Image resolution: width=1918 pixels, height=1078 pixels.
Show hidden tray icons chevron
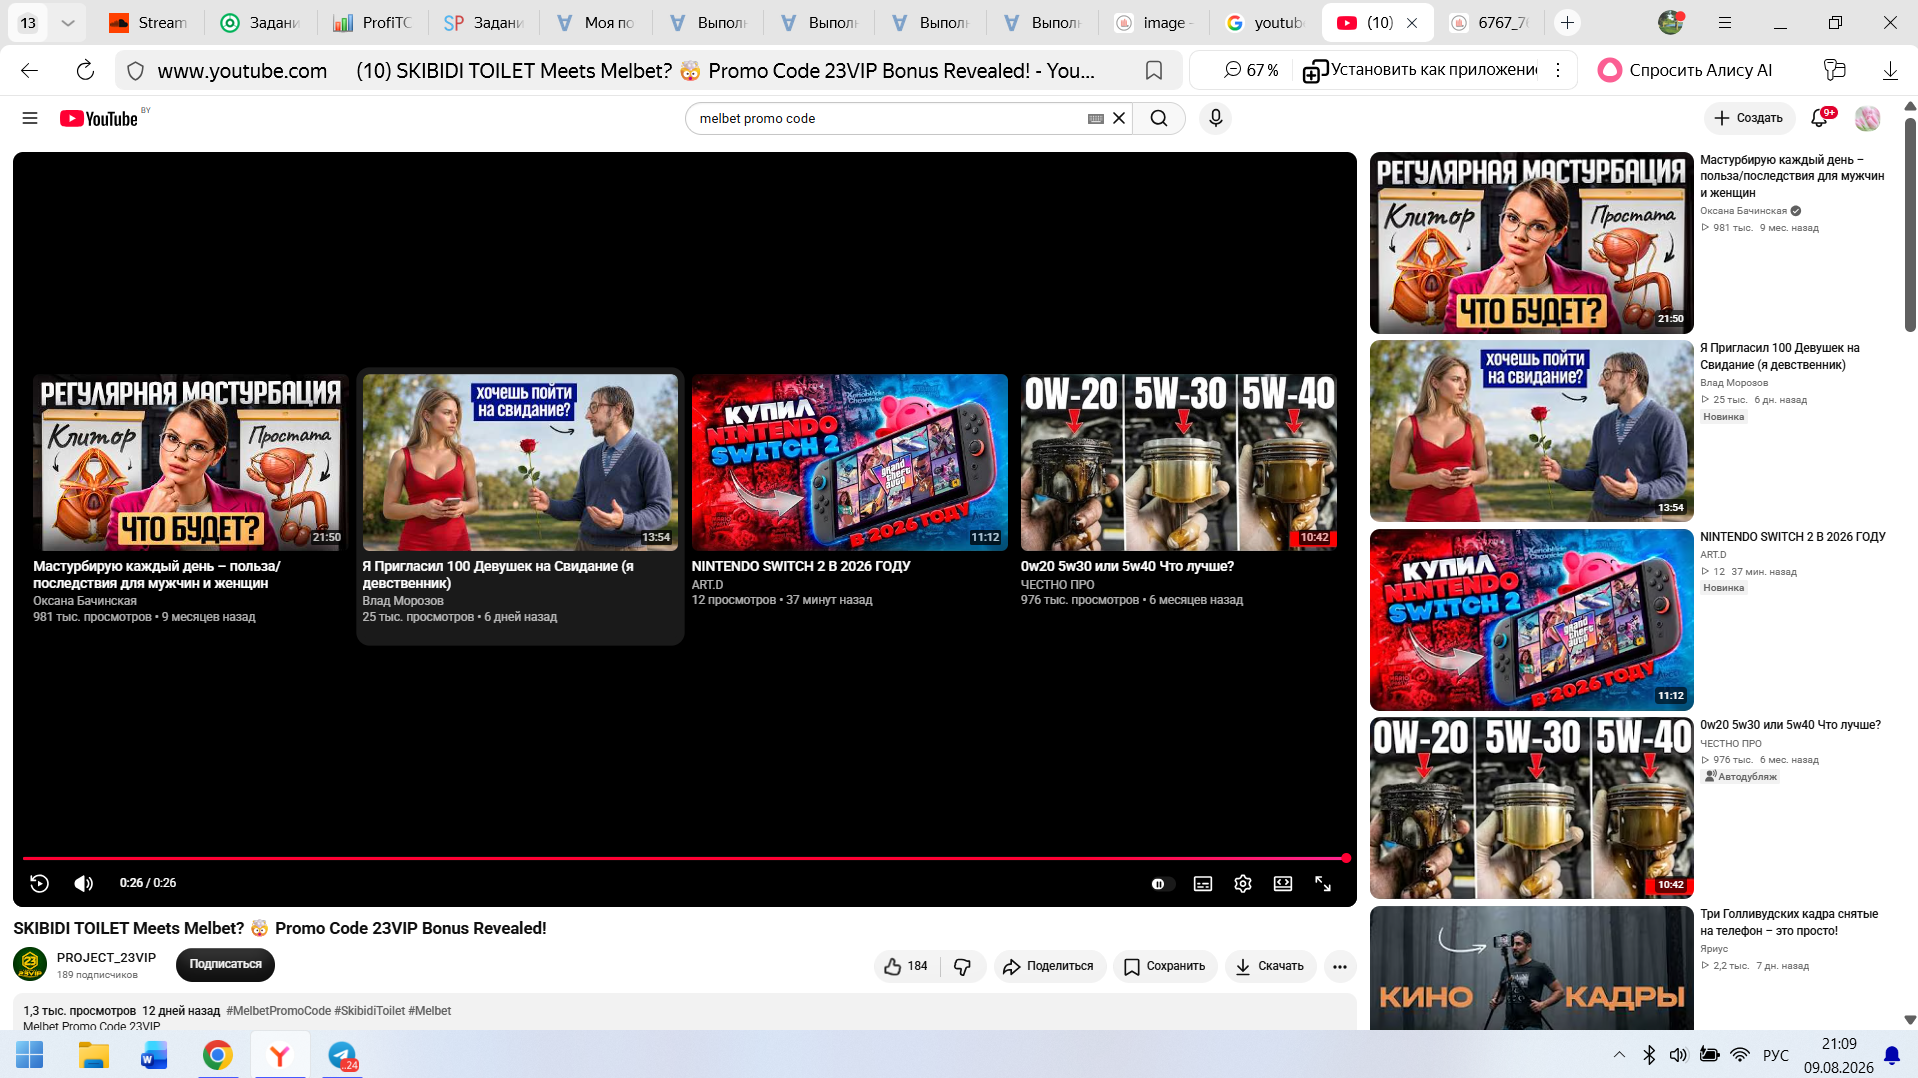click(1619, 1055)
